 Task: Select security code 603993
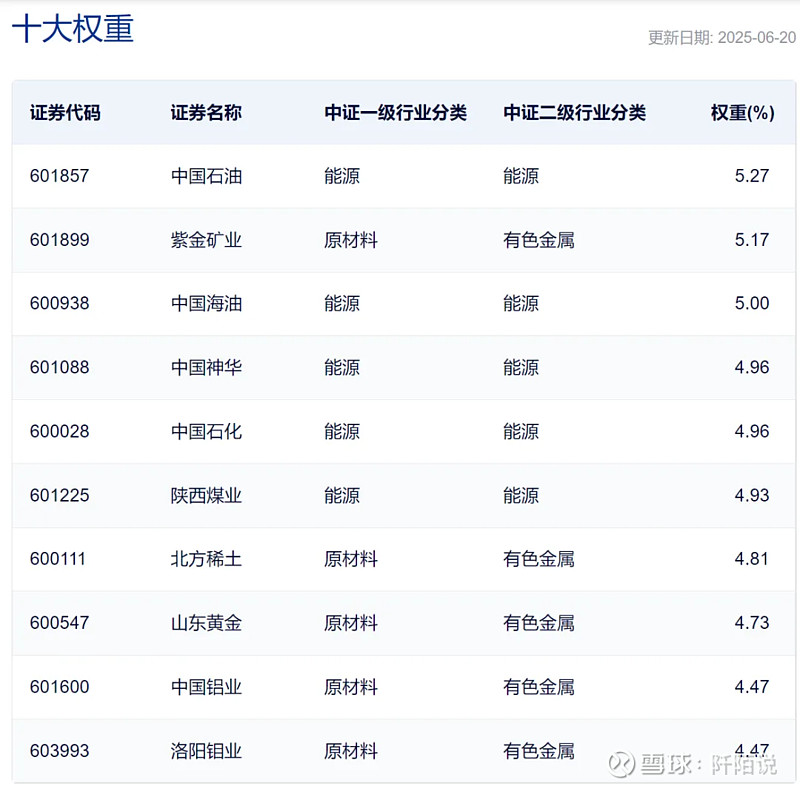tap(59, 751)
